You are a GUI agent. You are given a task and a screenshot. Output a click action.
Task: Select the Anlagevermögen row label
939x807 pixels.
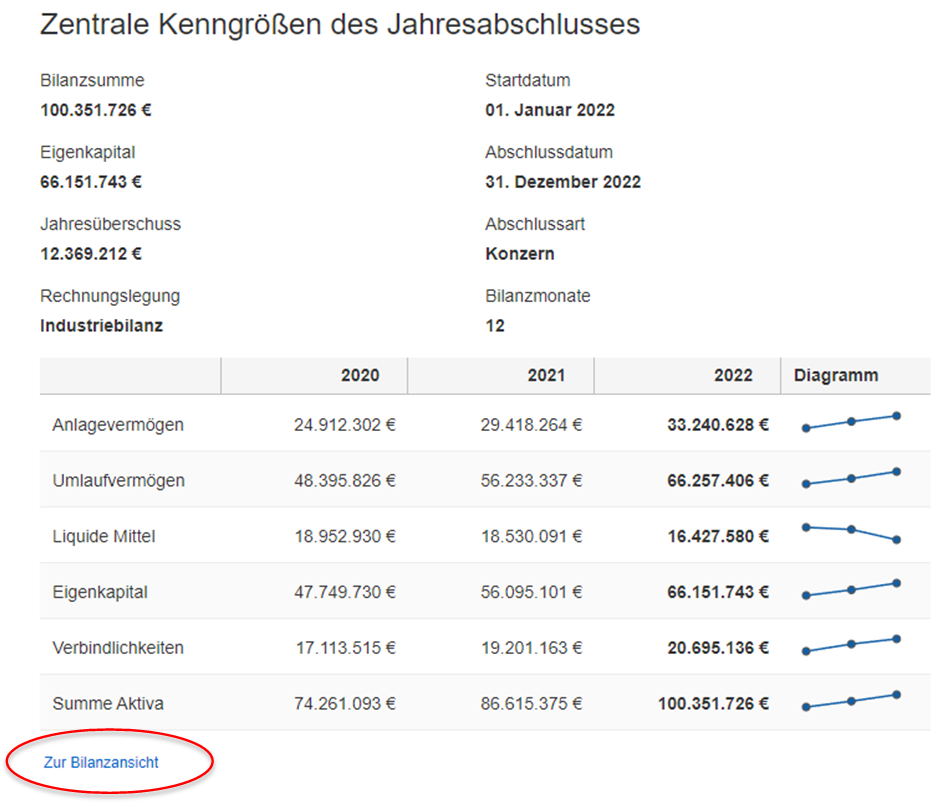point(118,425)
